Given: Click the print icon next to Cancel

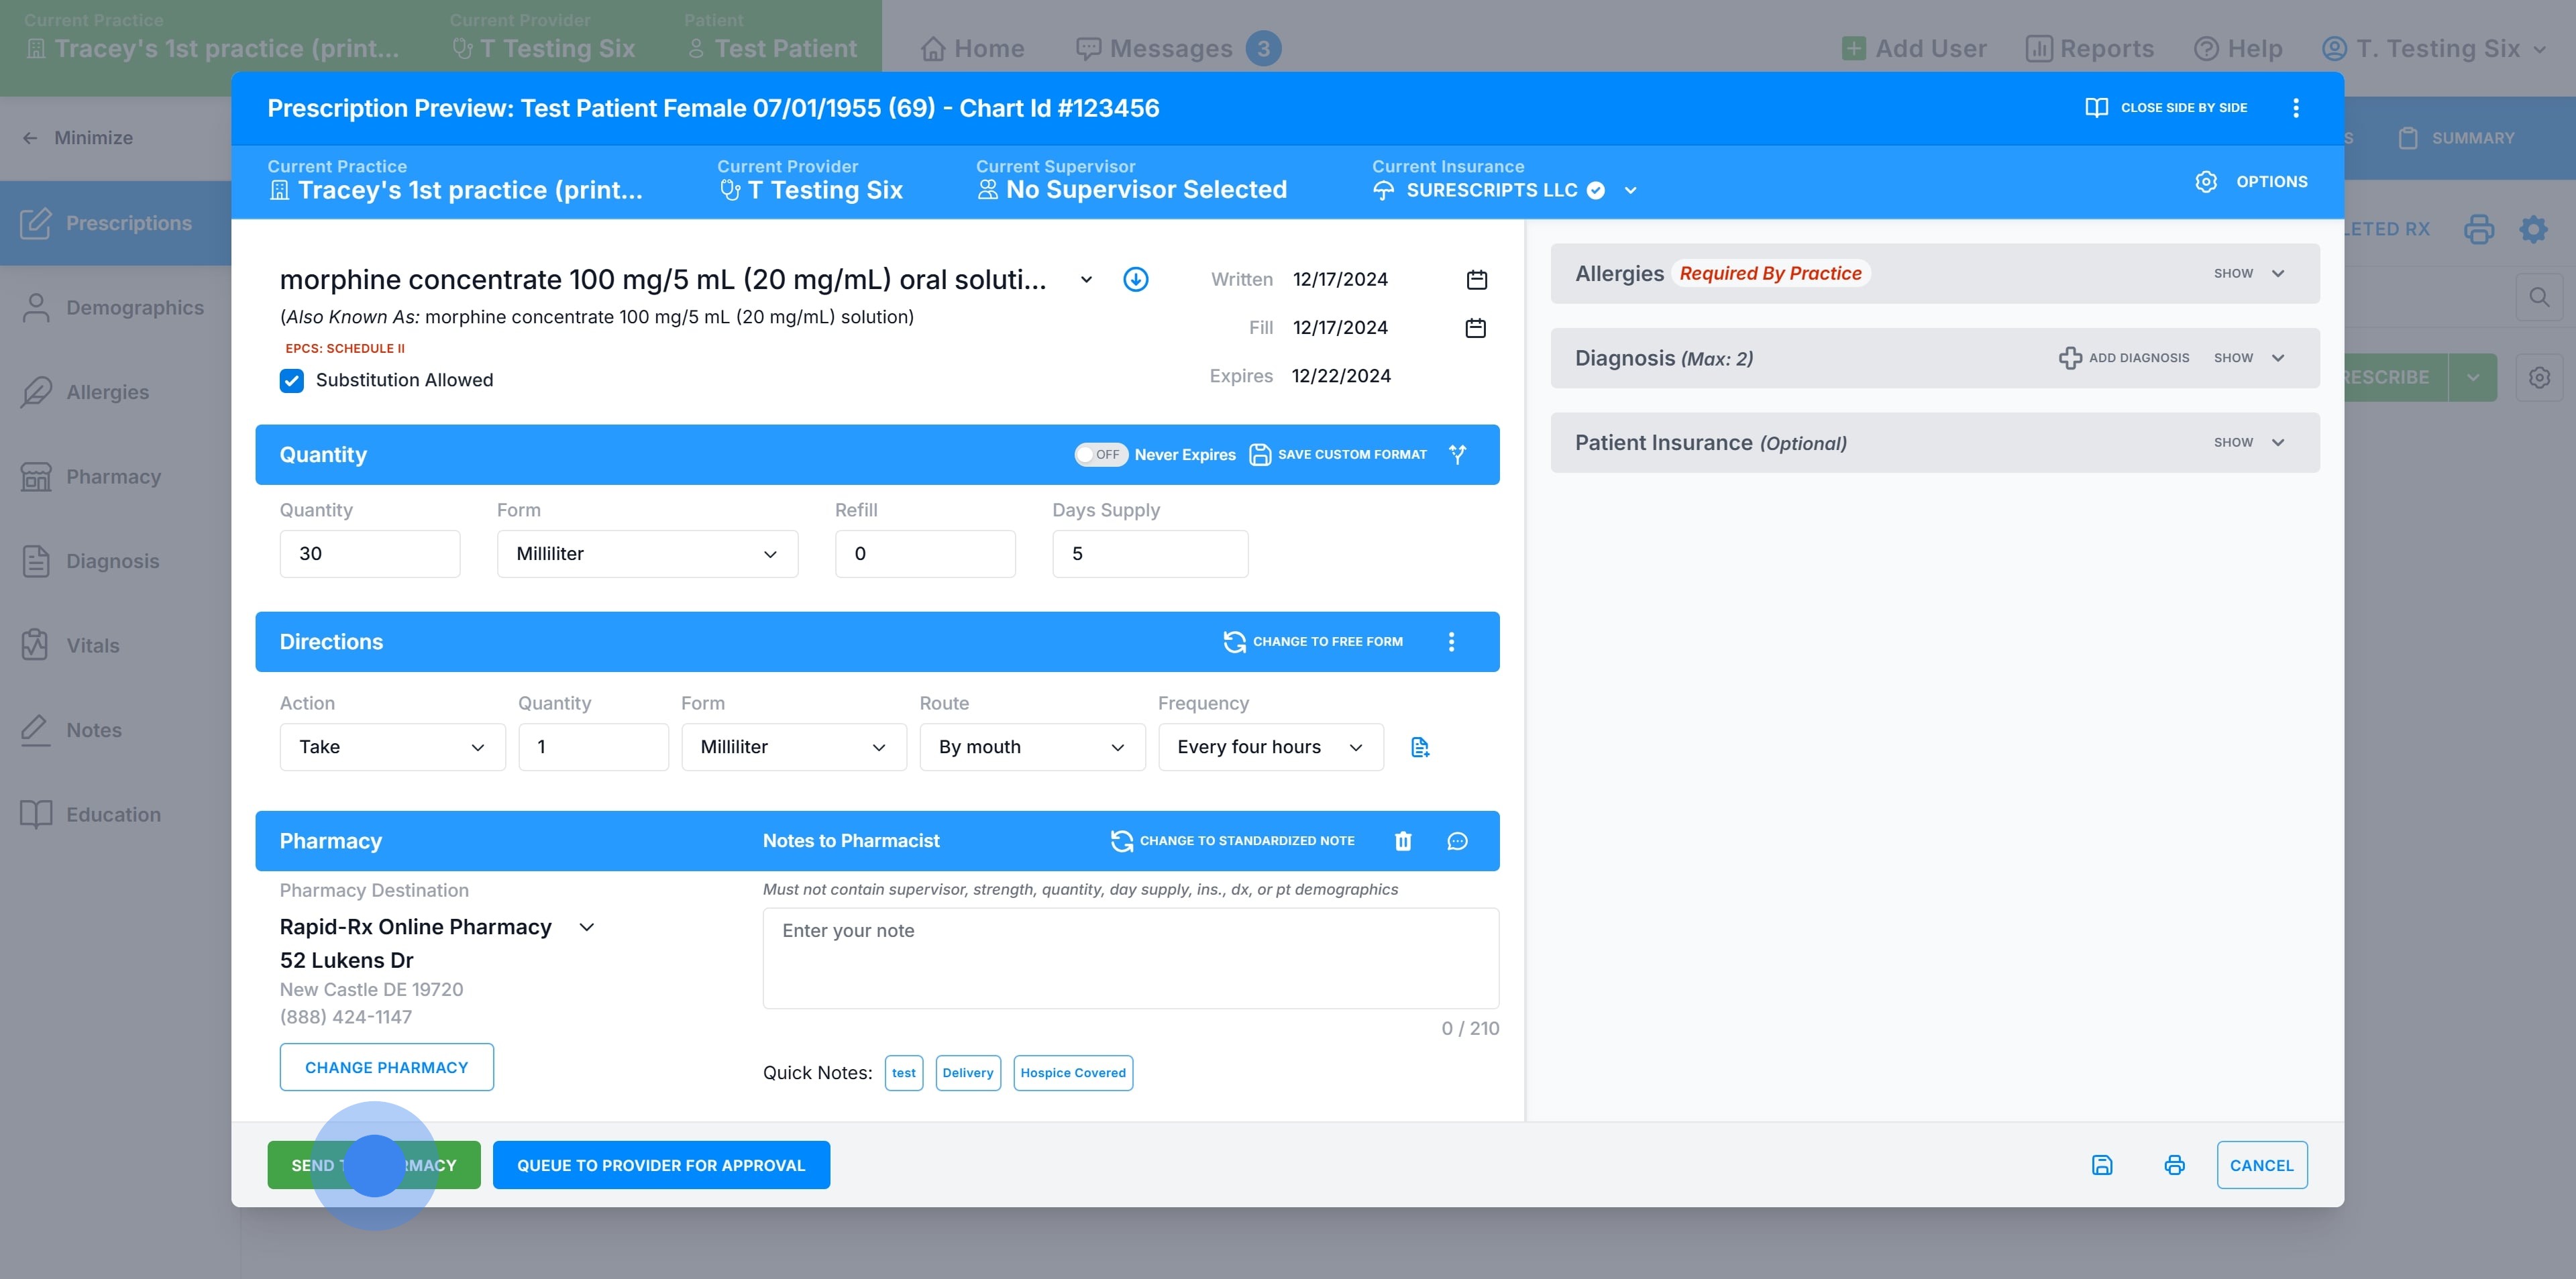Looking at the screenshot, I should 2174,1165.
